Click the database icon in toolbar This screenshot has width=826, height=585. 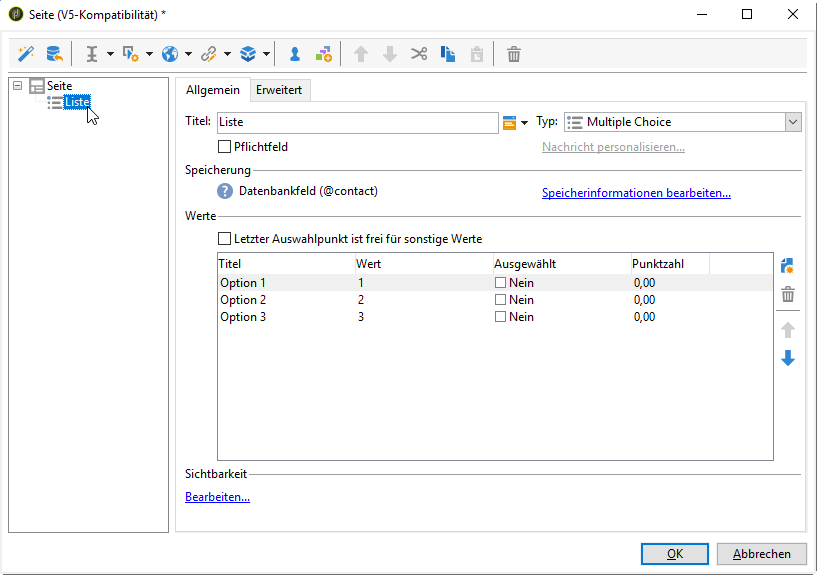pyautogui.click(x=54, y=54)
